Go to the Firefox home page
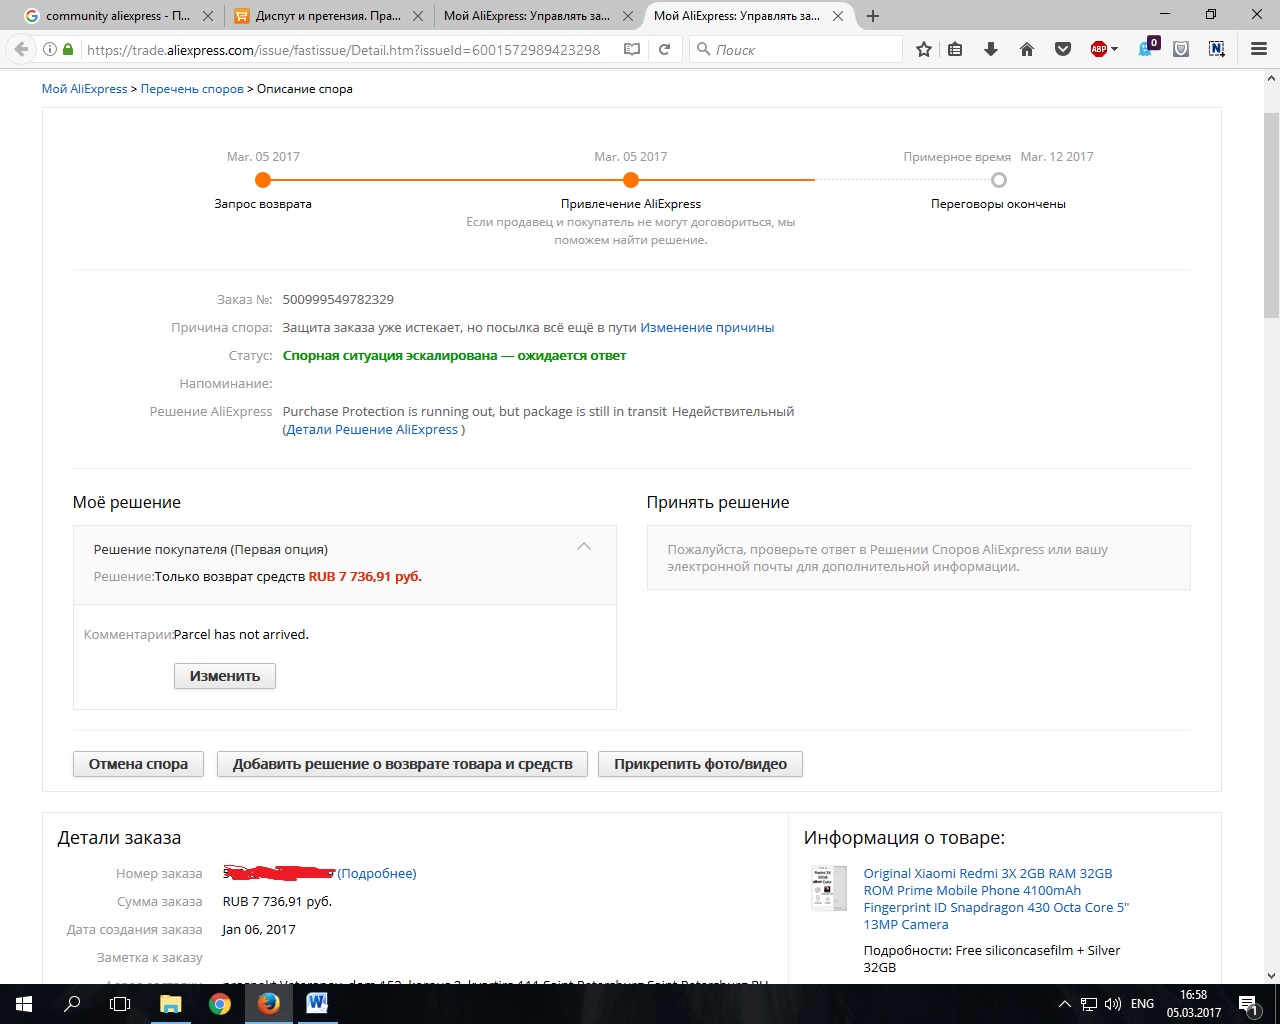The image size is (1280, 1024). point(1027,49)
